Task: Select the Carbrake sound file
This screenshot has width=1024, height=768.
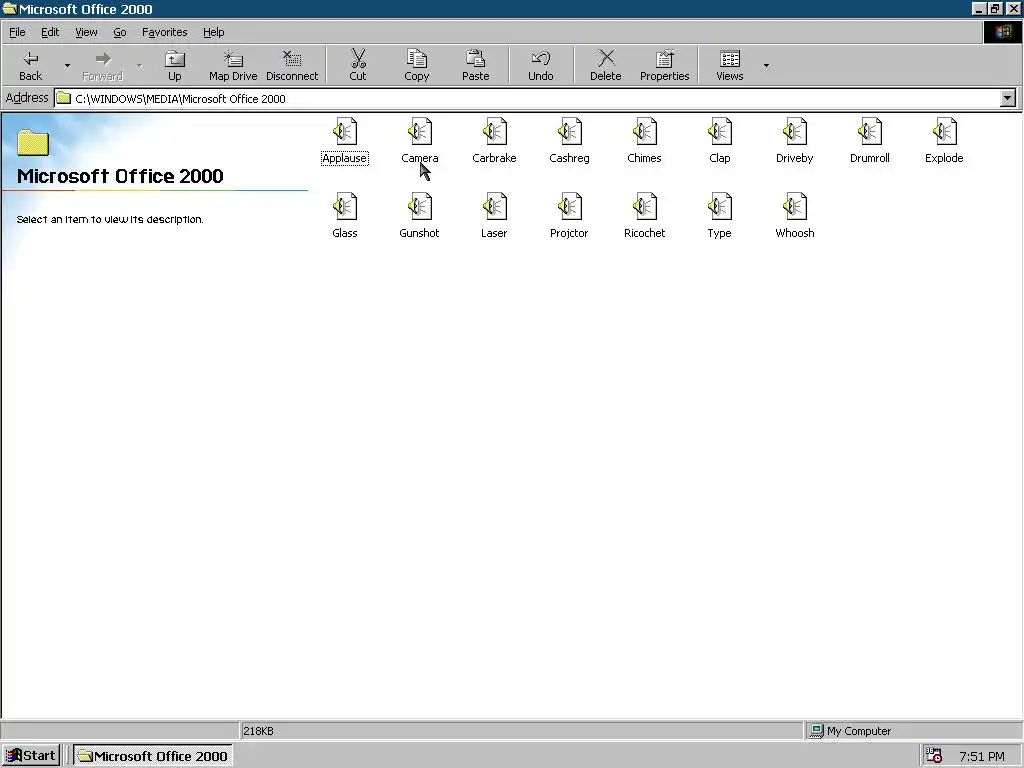Action: tap(494, 141)
